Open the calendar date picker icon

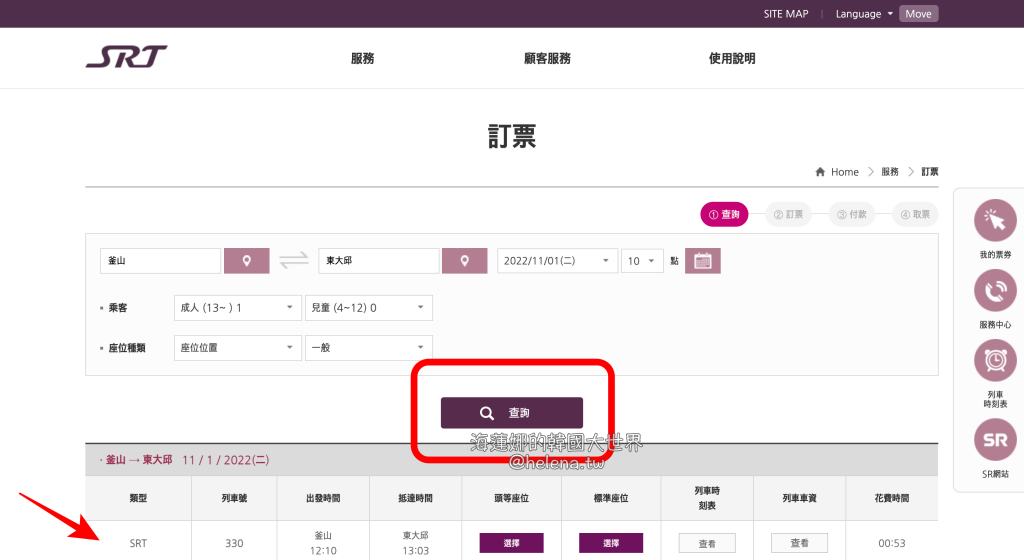coord(702,261)
